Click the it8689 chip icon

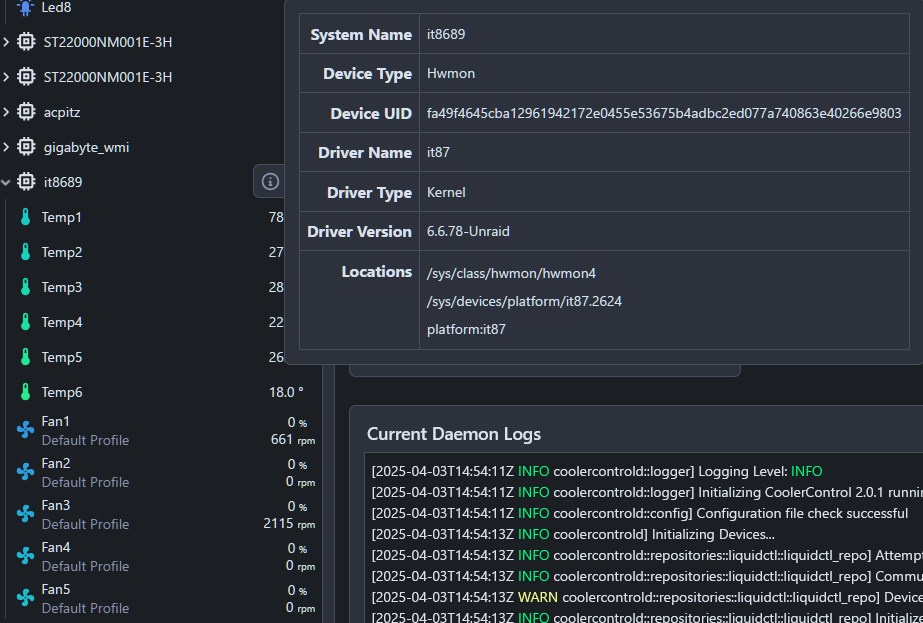click(x=25, y=182)
